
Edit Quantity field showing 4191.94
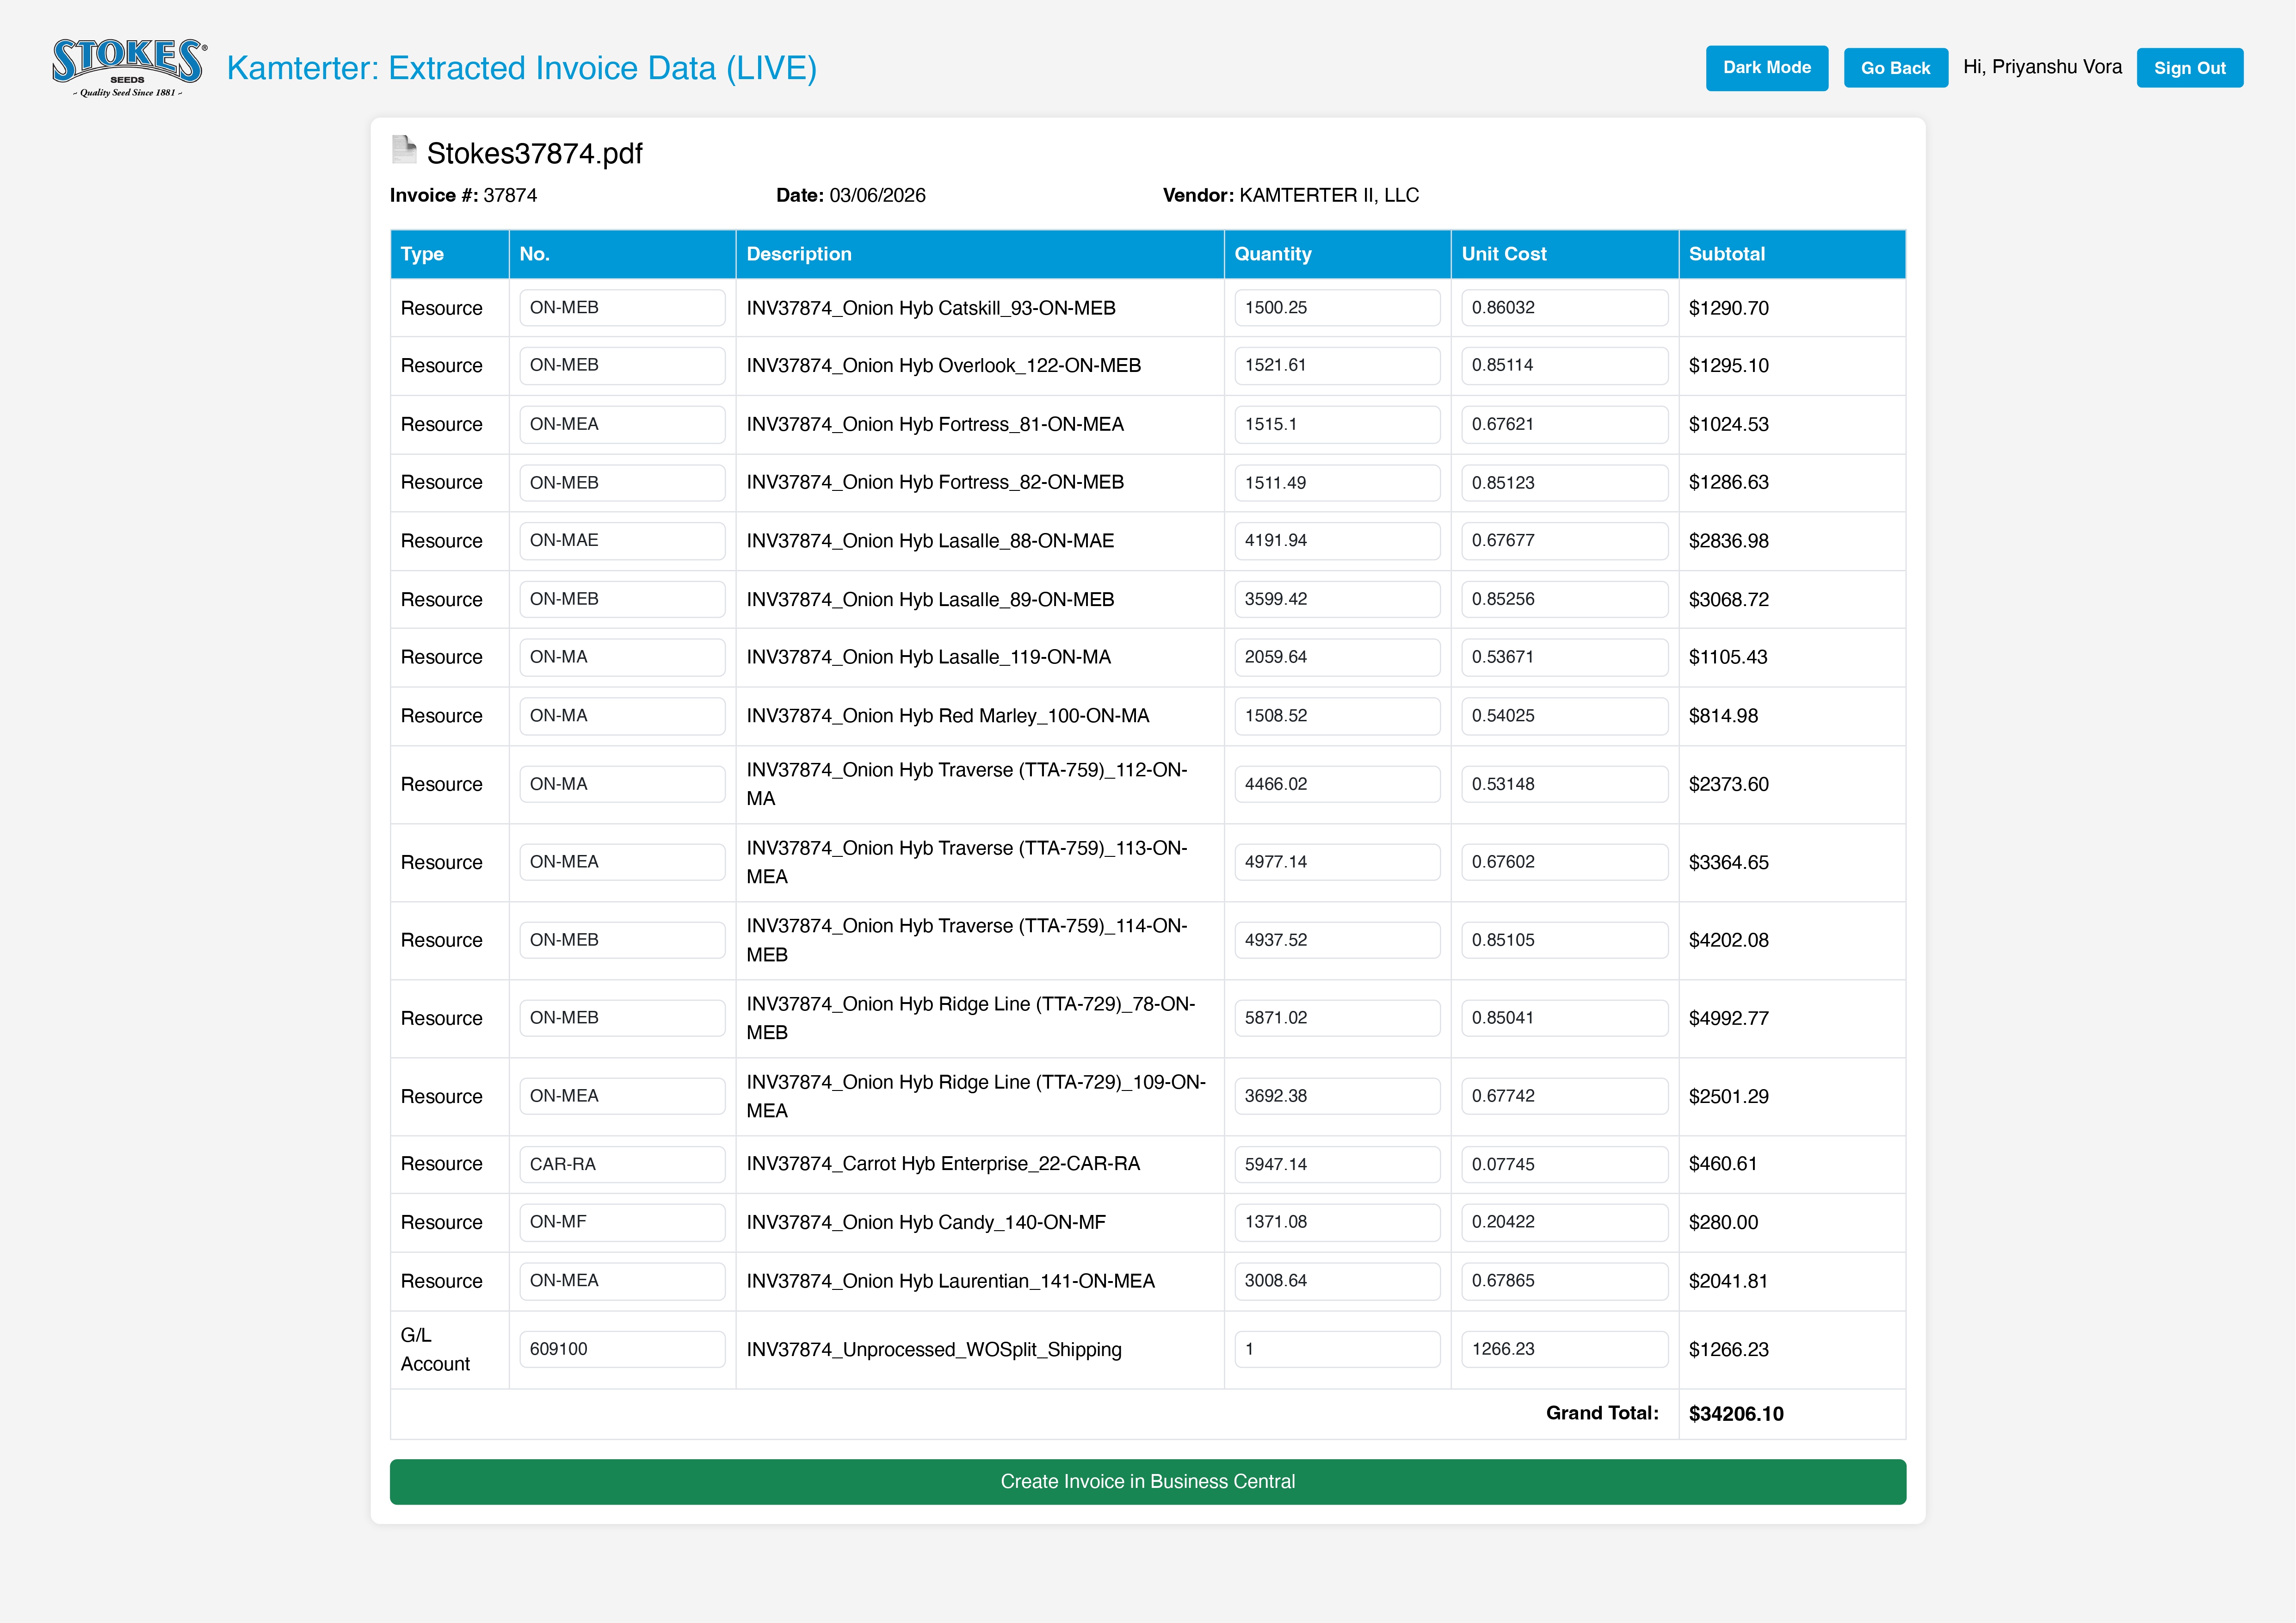tap(1337, 541)
